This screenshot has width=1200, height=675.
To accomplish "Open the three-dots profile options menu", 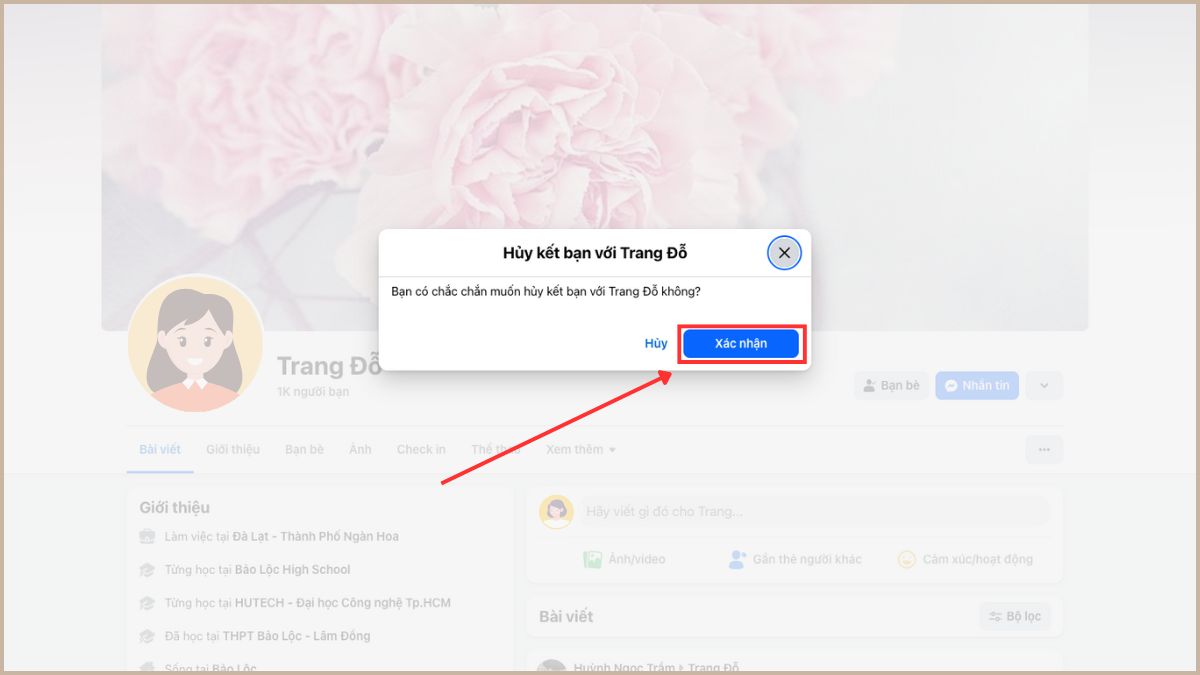I will tap(1044, 450).
